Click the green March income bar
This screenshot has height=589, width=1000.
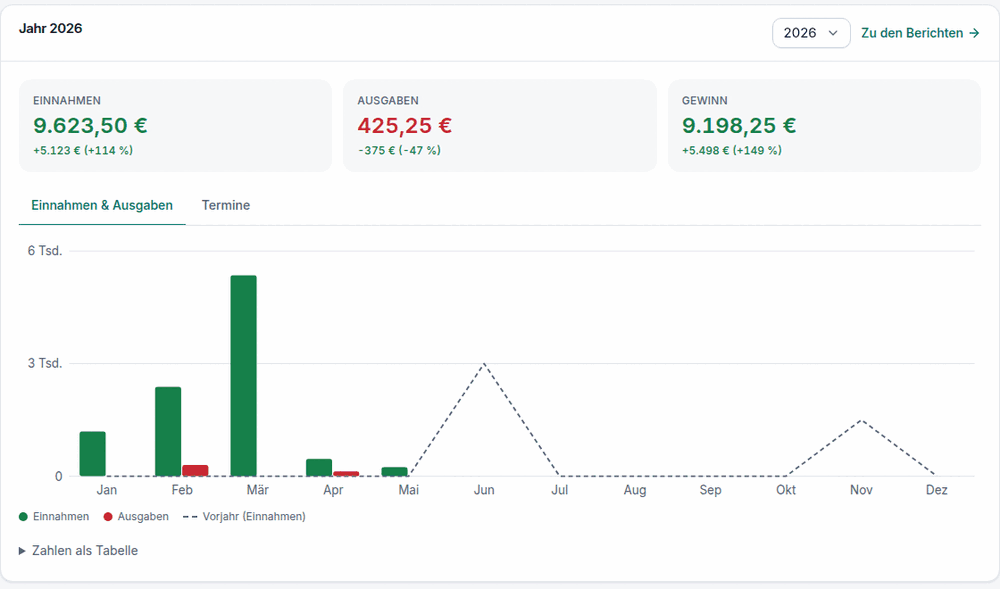click(244, 375)
